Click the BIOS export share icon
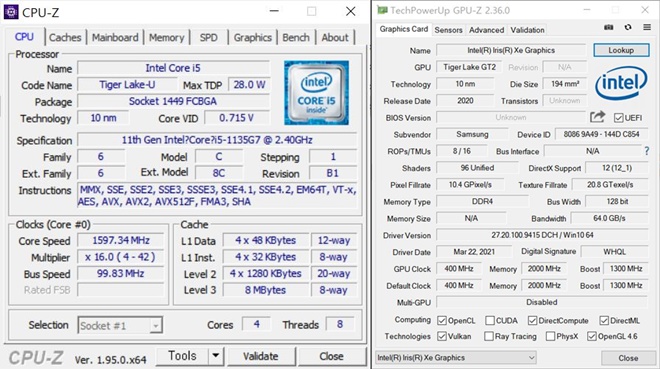This screenshot has height=369, width=660. pyautogui.click(x=597, y=117)
